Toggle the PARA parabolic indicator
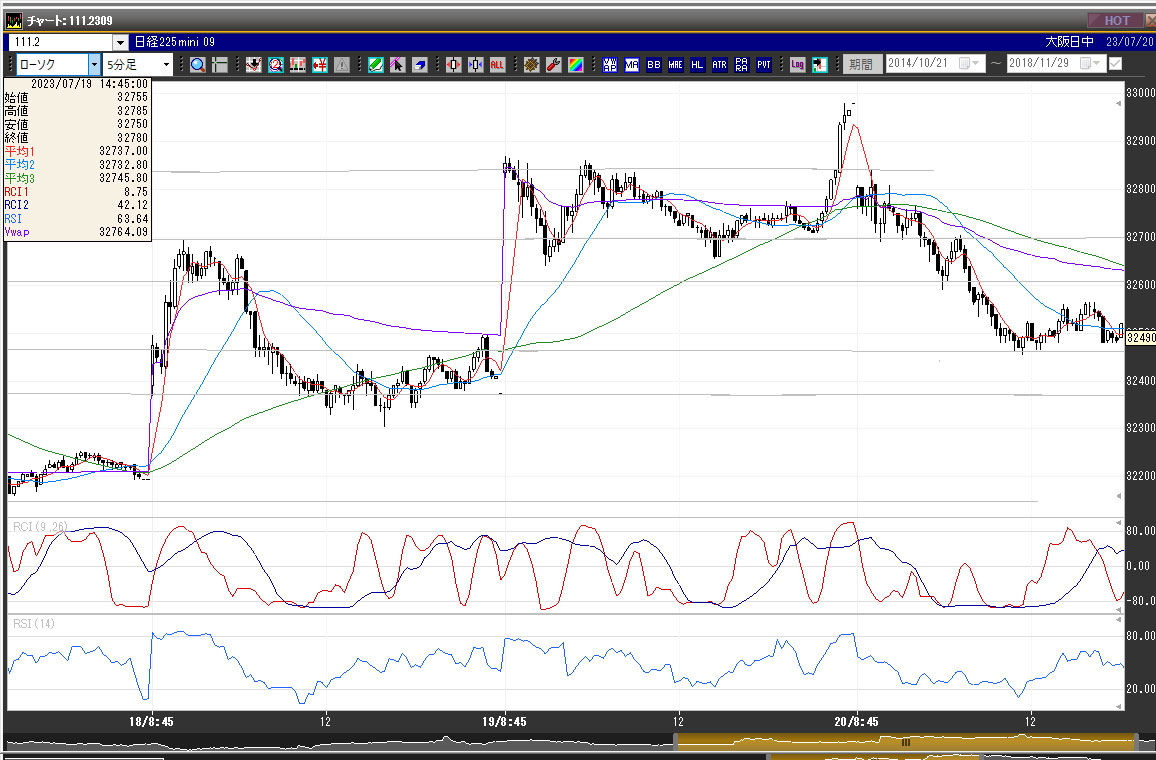The image size is (1156, 760). [742, 65]
